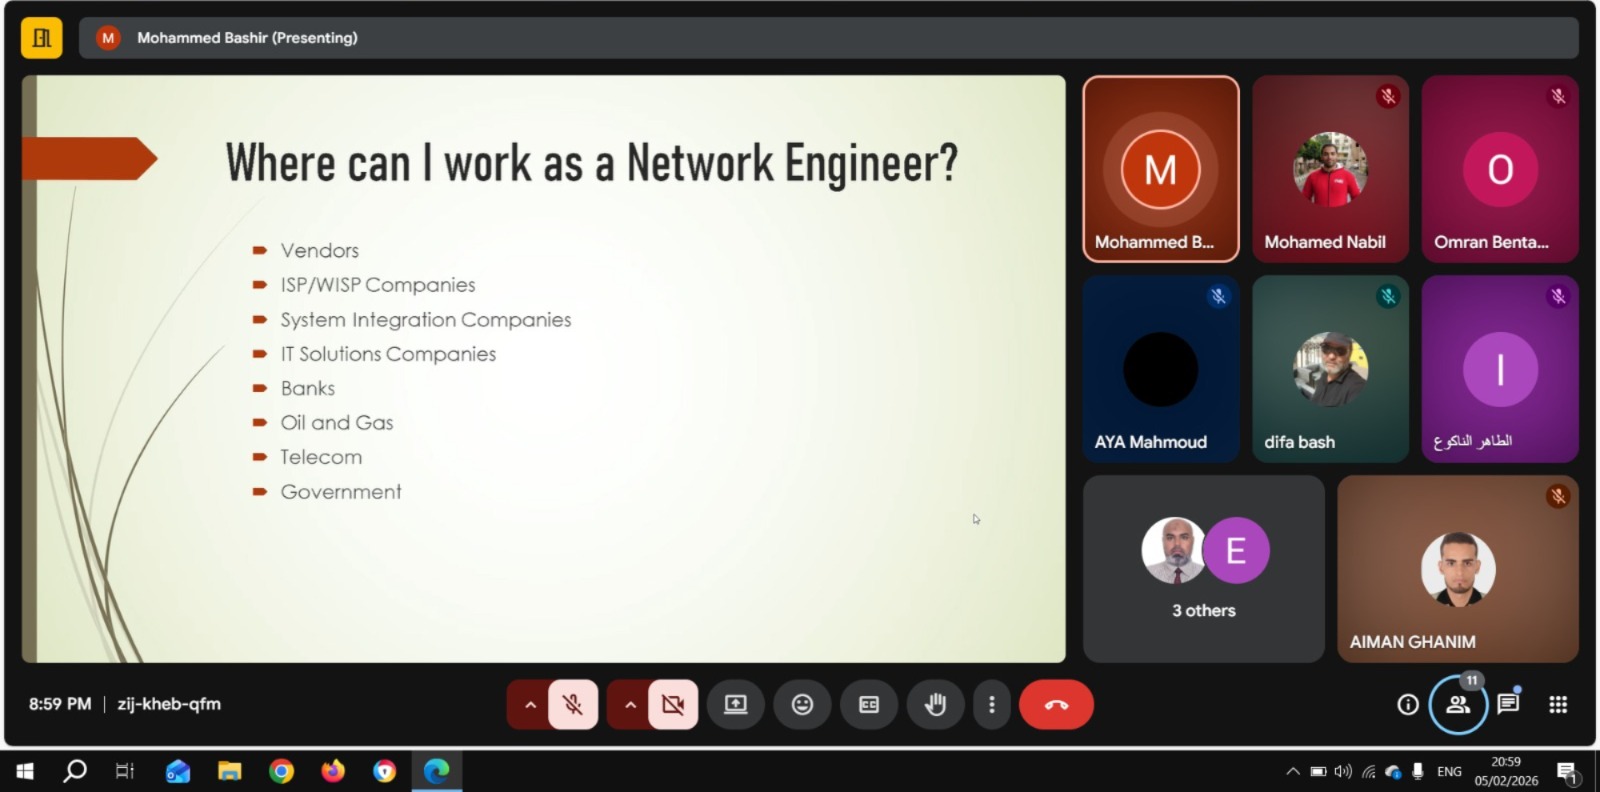1600x792 pixels.
Task: Click the ENG language indicator
Action: [1449, 771]
